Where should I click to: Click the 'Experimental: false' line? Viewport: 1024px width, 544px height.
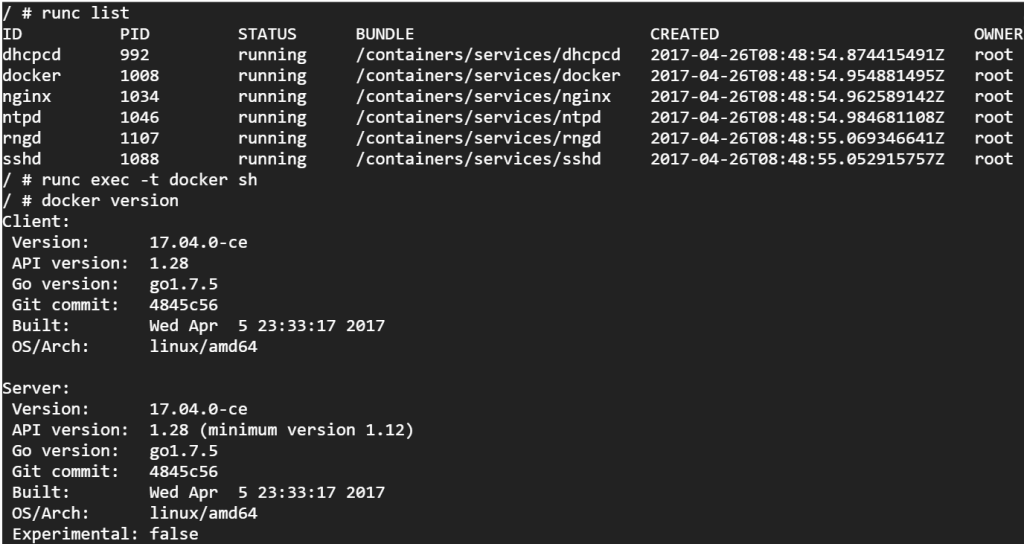(105, 534)
